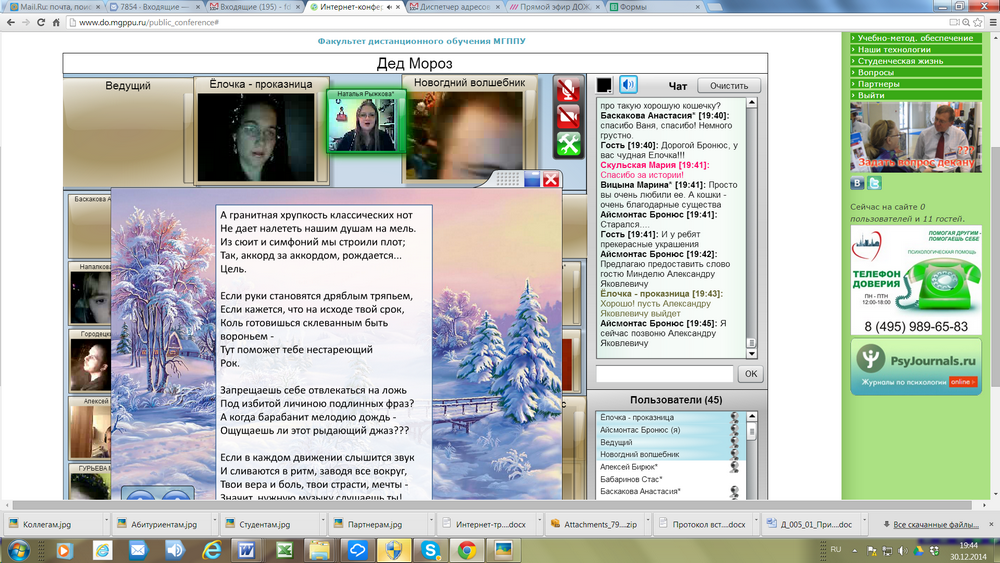Bookmark page with star icon

click(x=978, y=22)
